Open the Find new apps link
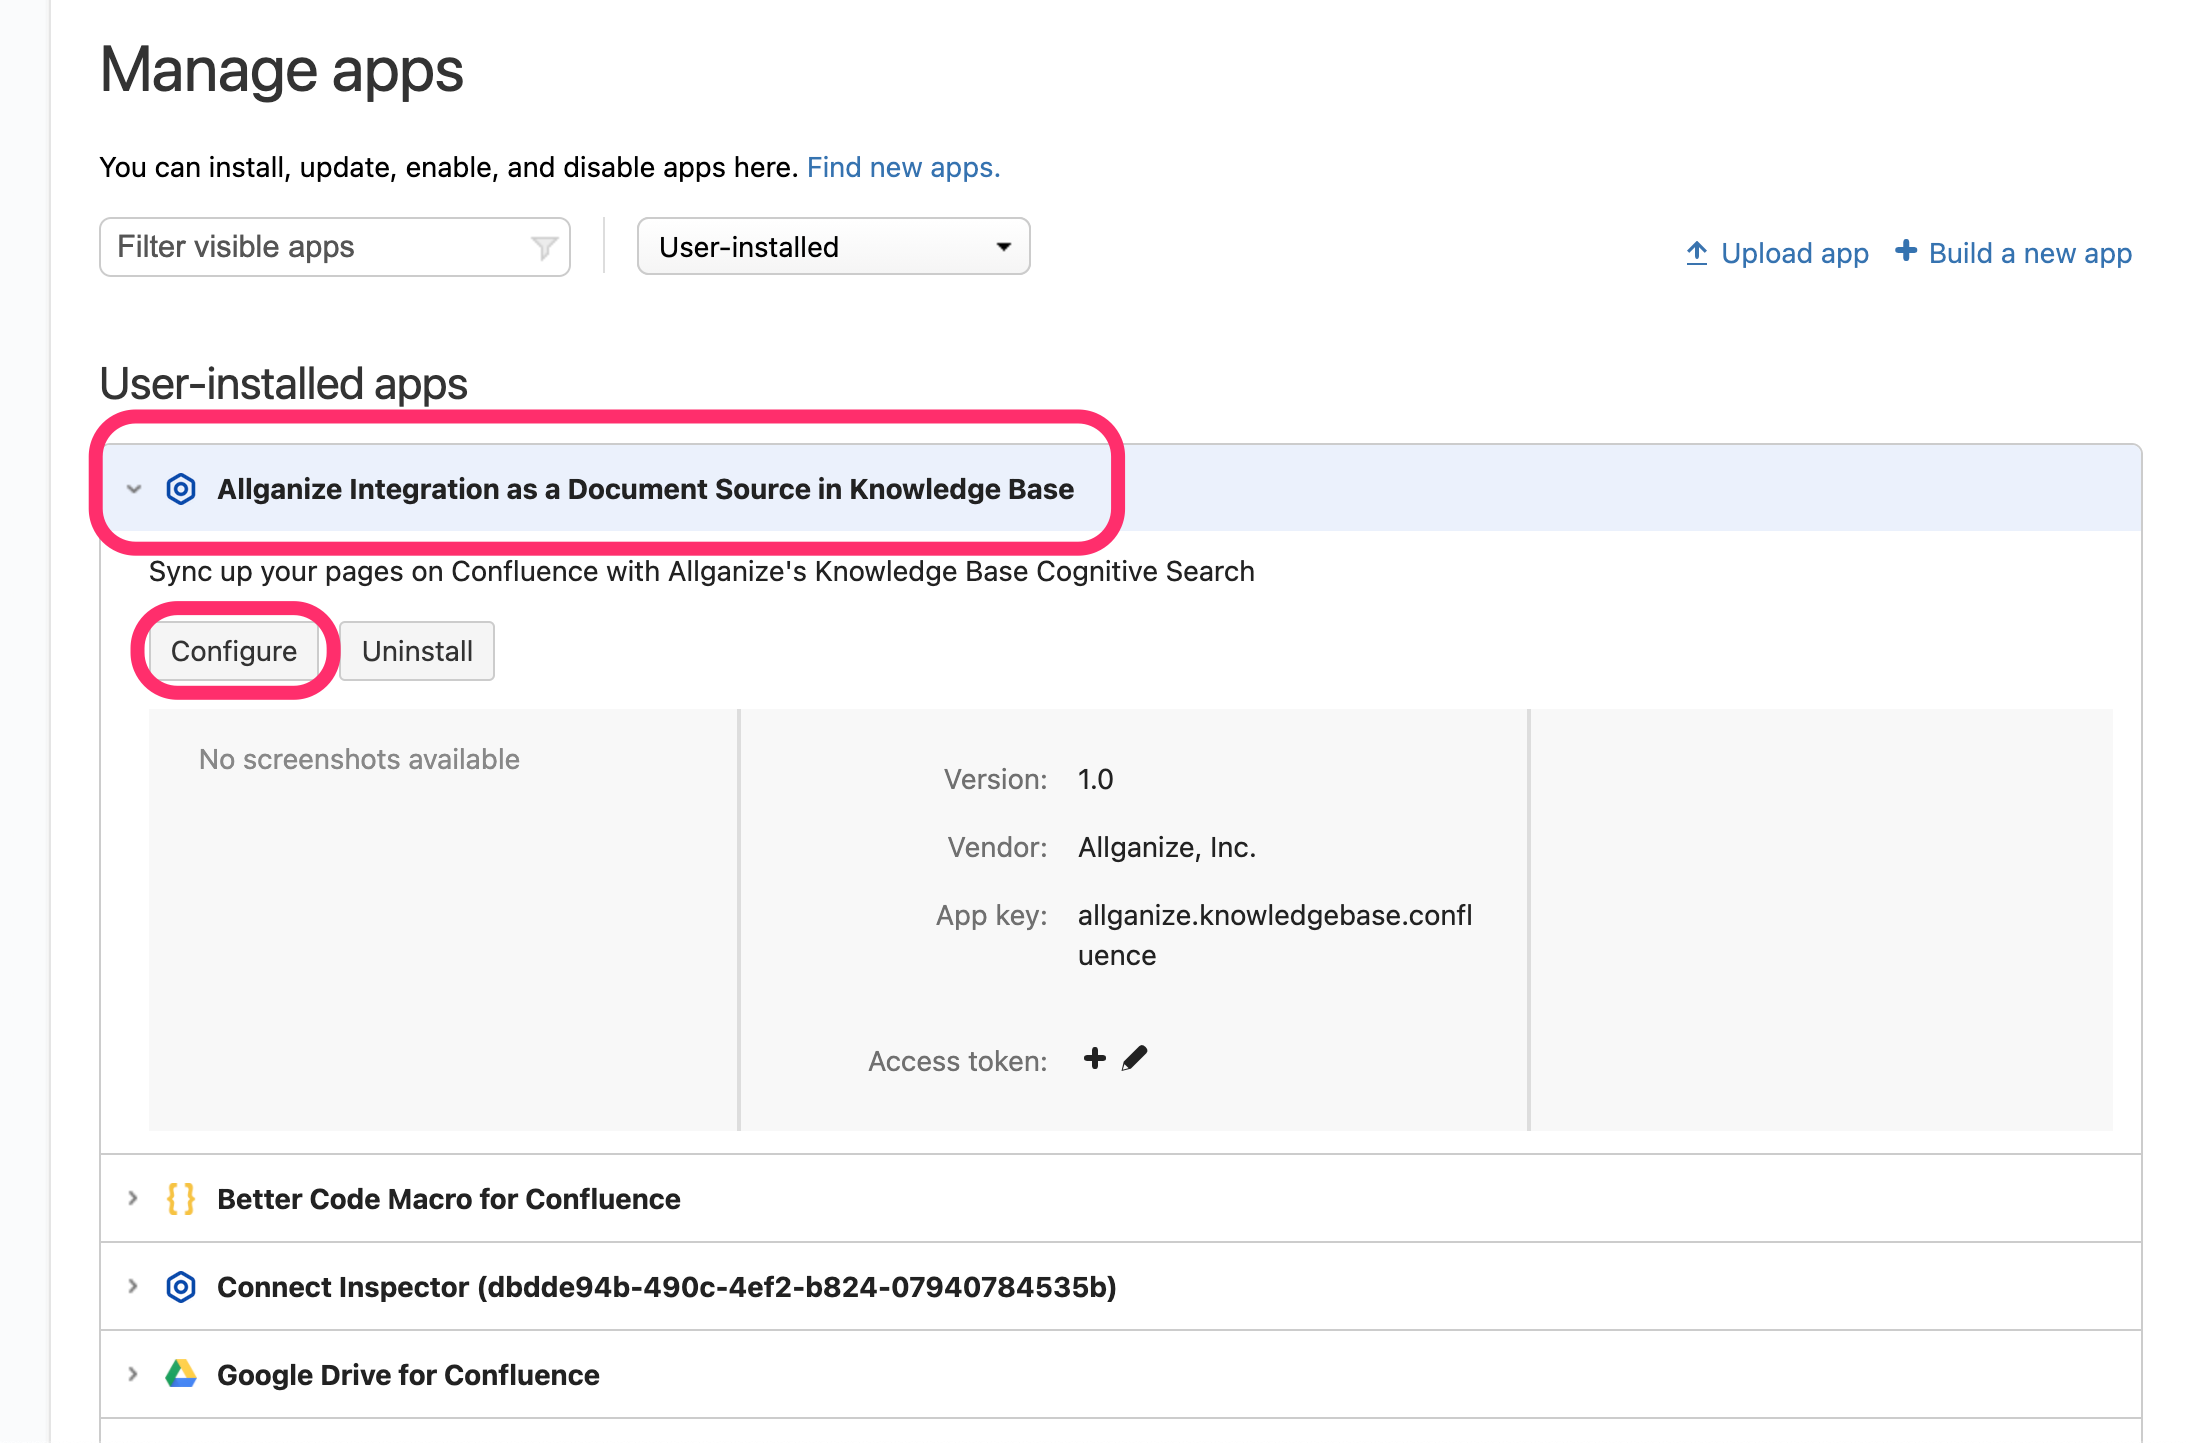This screenshot has width=2186, height=1443. click(x=903, y=167)
